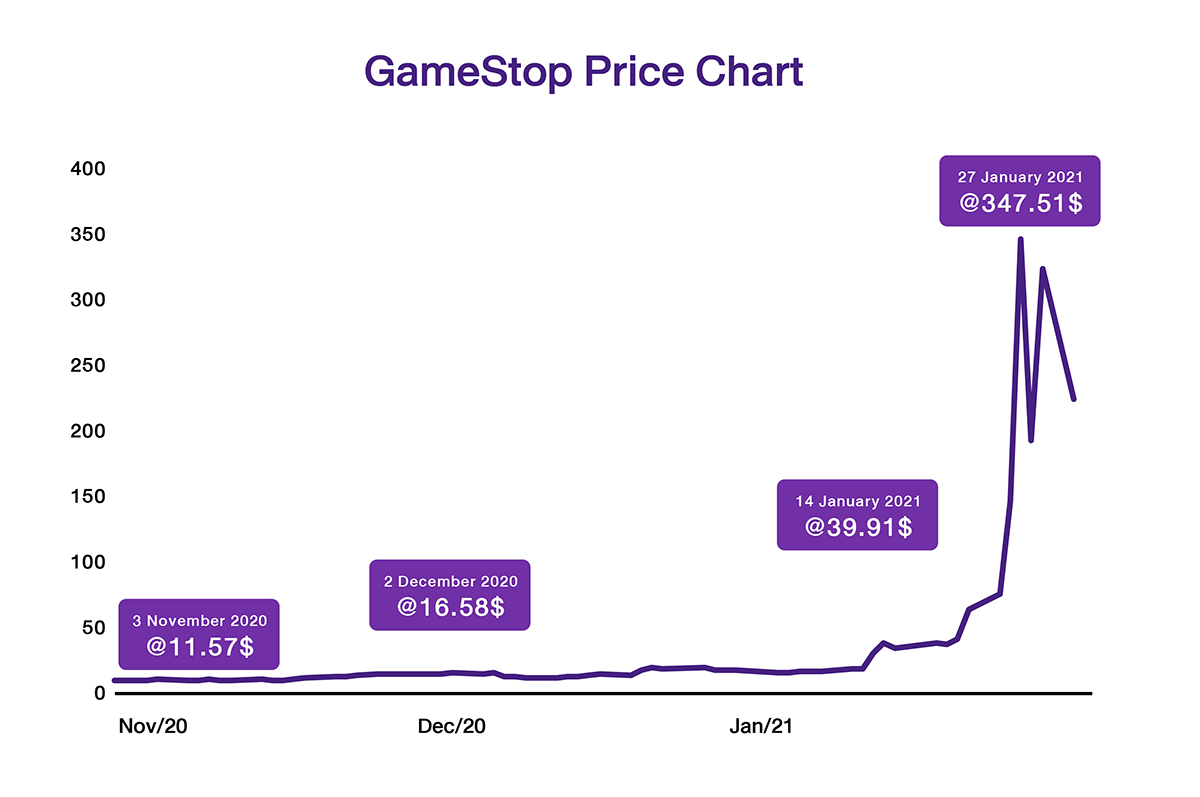Click the 0 y-axis value
This screenshot has height=797, width=1200.
[x=98, y=693]
